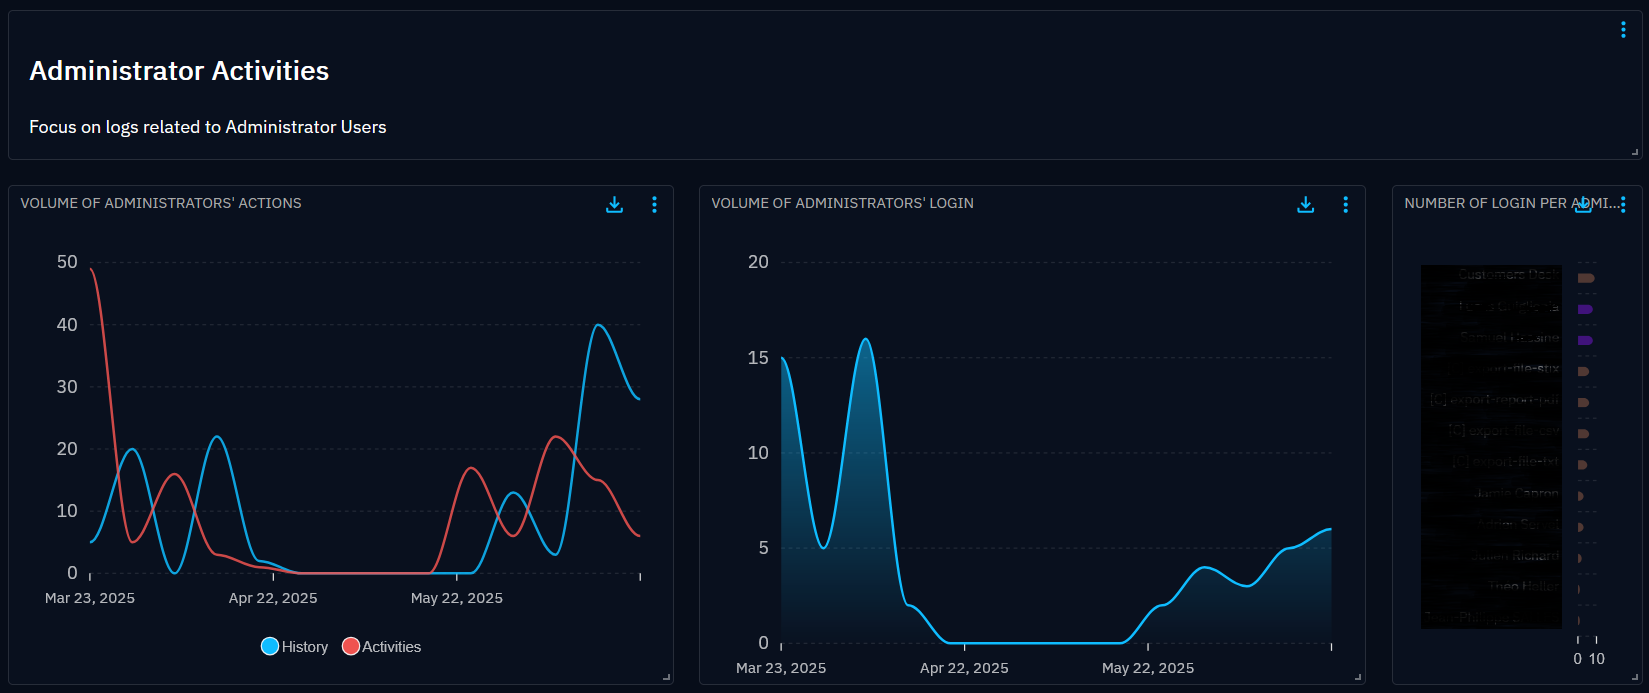Viewport: 1649px width, 693px height.
Task: Grab resize handle of Administrators' Login widget
Action: pos(1357,677)
